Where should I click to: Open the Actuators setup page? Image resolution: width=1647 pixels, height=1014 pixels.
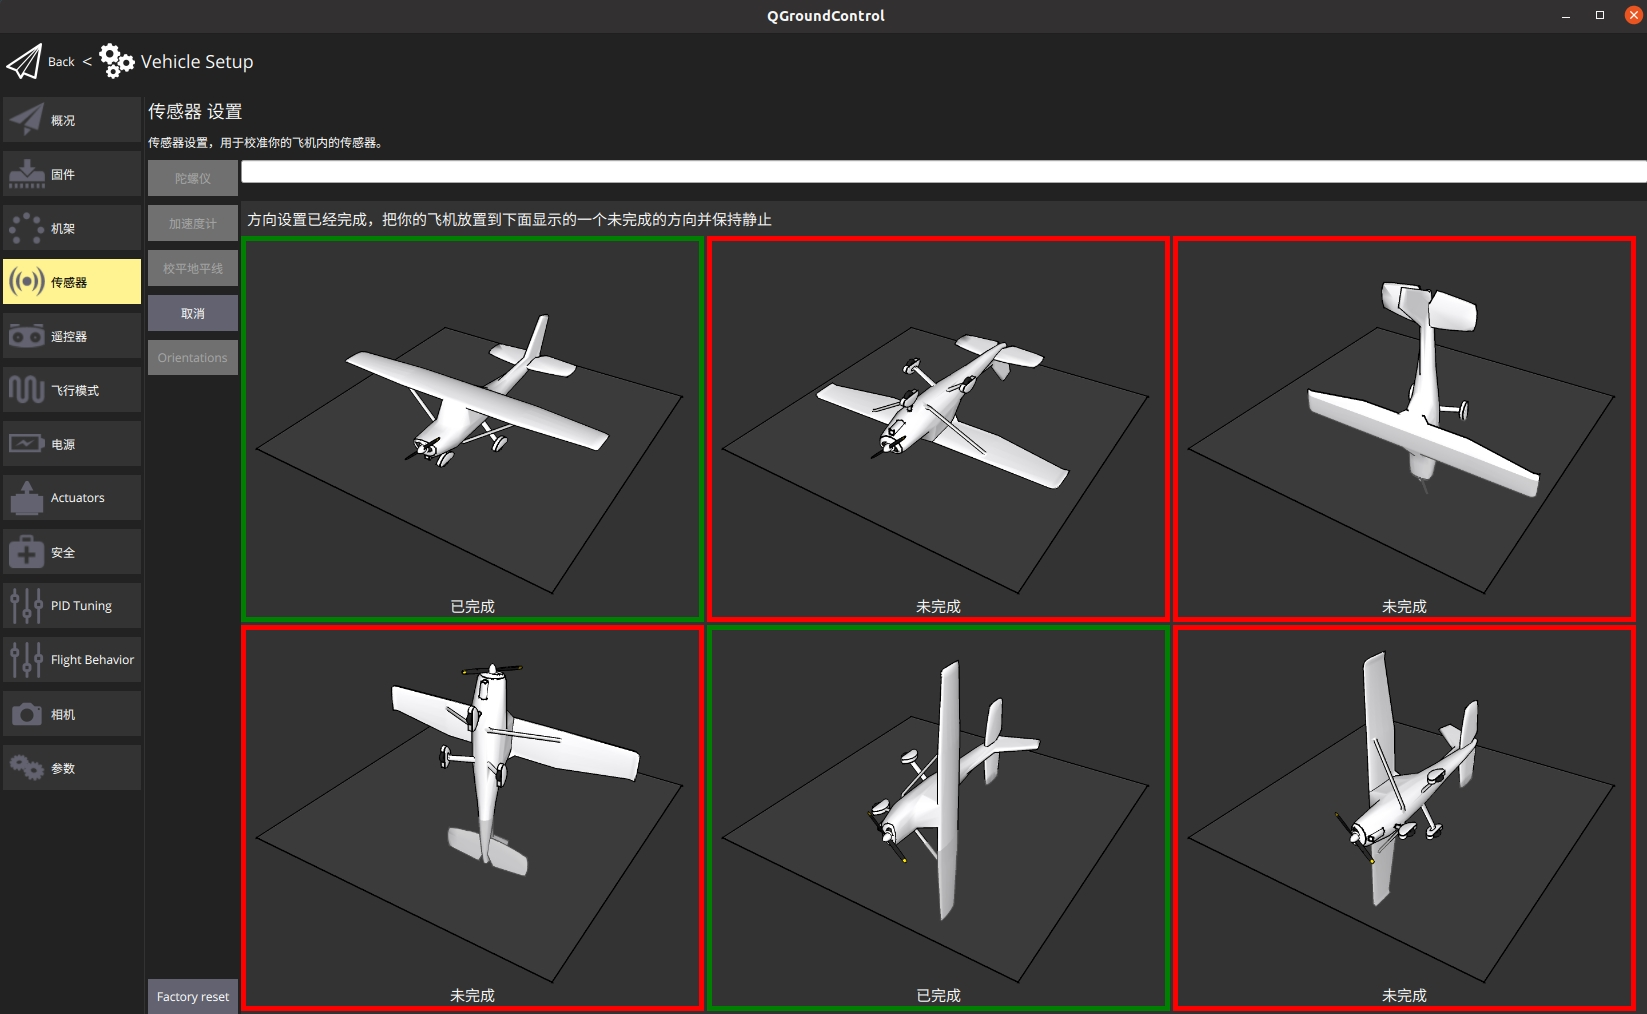click(x=72, y=498)
